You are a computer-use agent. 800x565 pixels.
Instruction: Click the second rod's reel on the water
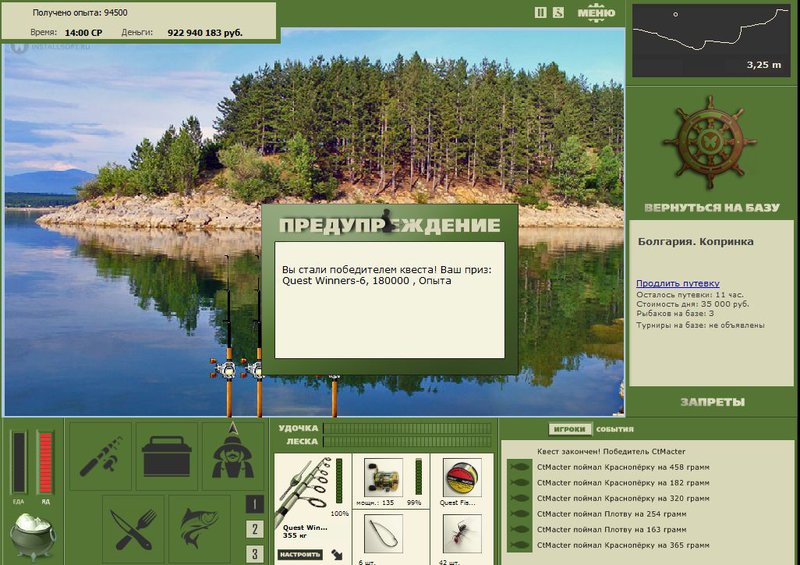coord(254,370)
